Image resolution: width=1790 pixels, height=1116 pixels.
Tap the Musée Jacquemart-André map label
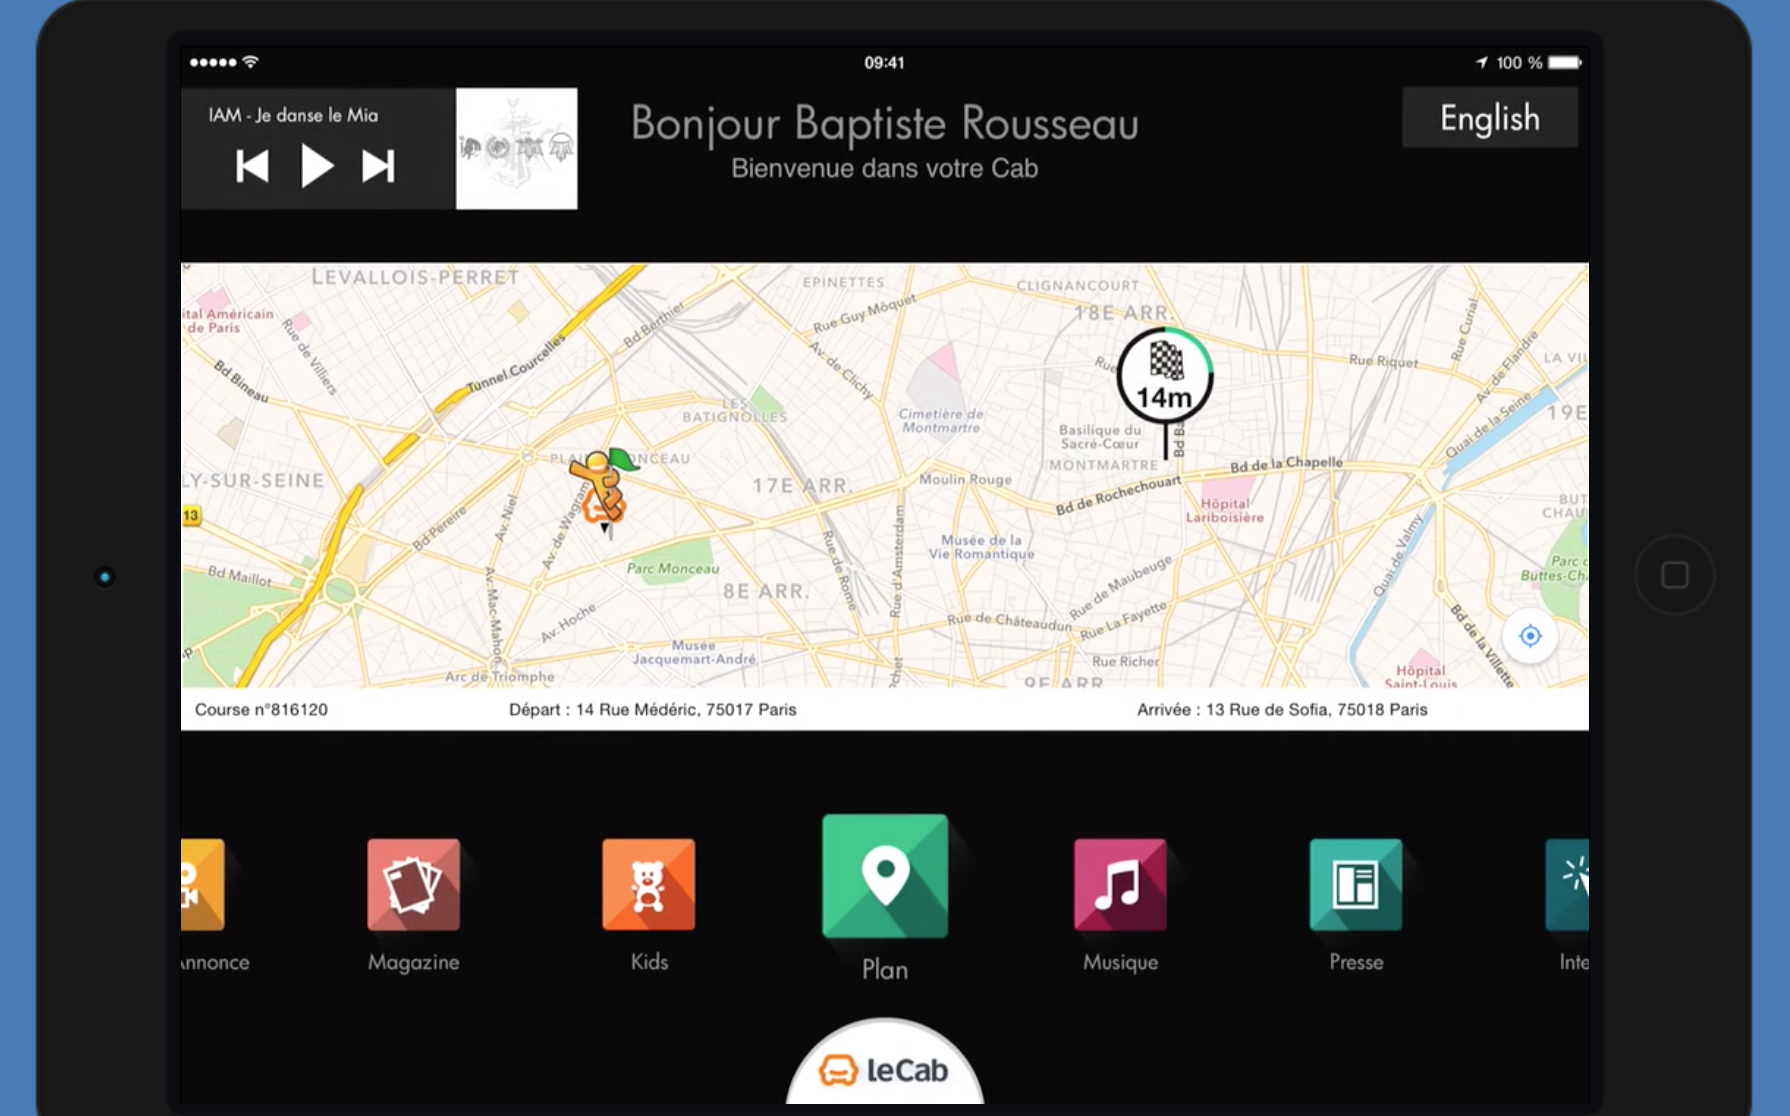coord(694,652)
